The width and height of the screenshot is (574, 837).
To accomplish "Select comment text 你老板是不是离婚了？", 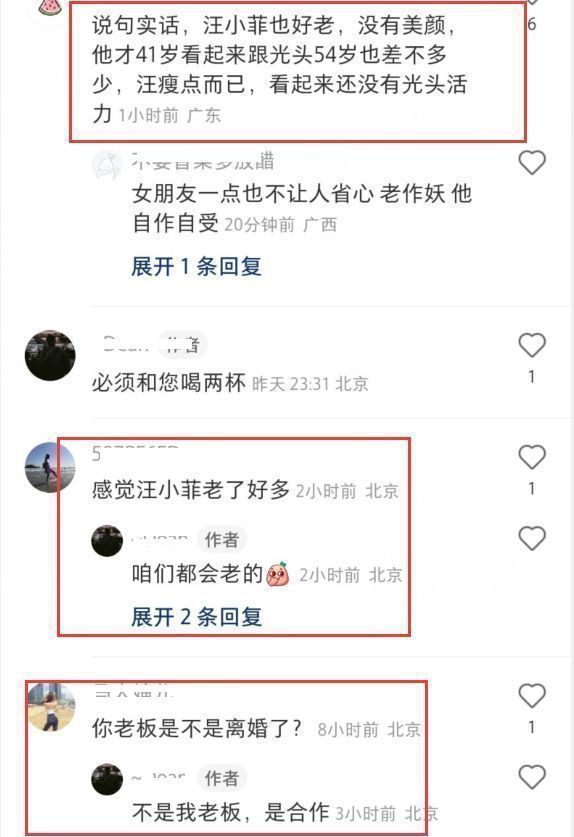I will (196, 729).
